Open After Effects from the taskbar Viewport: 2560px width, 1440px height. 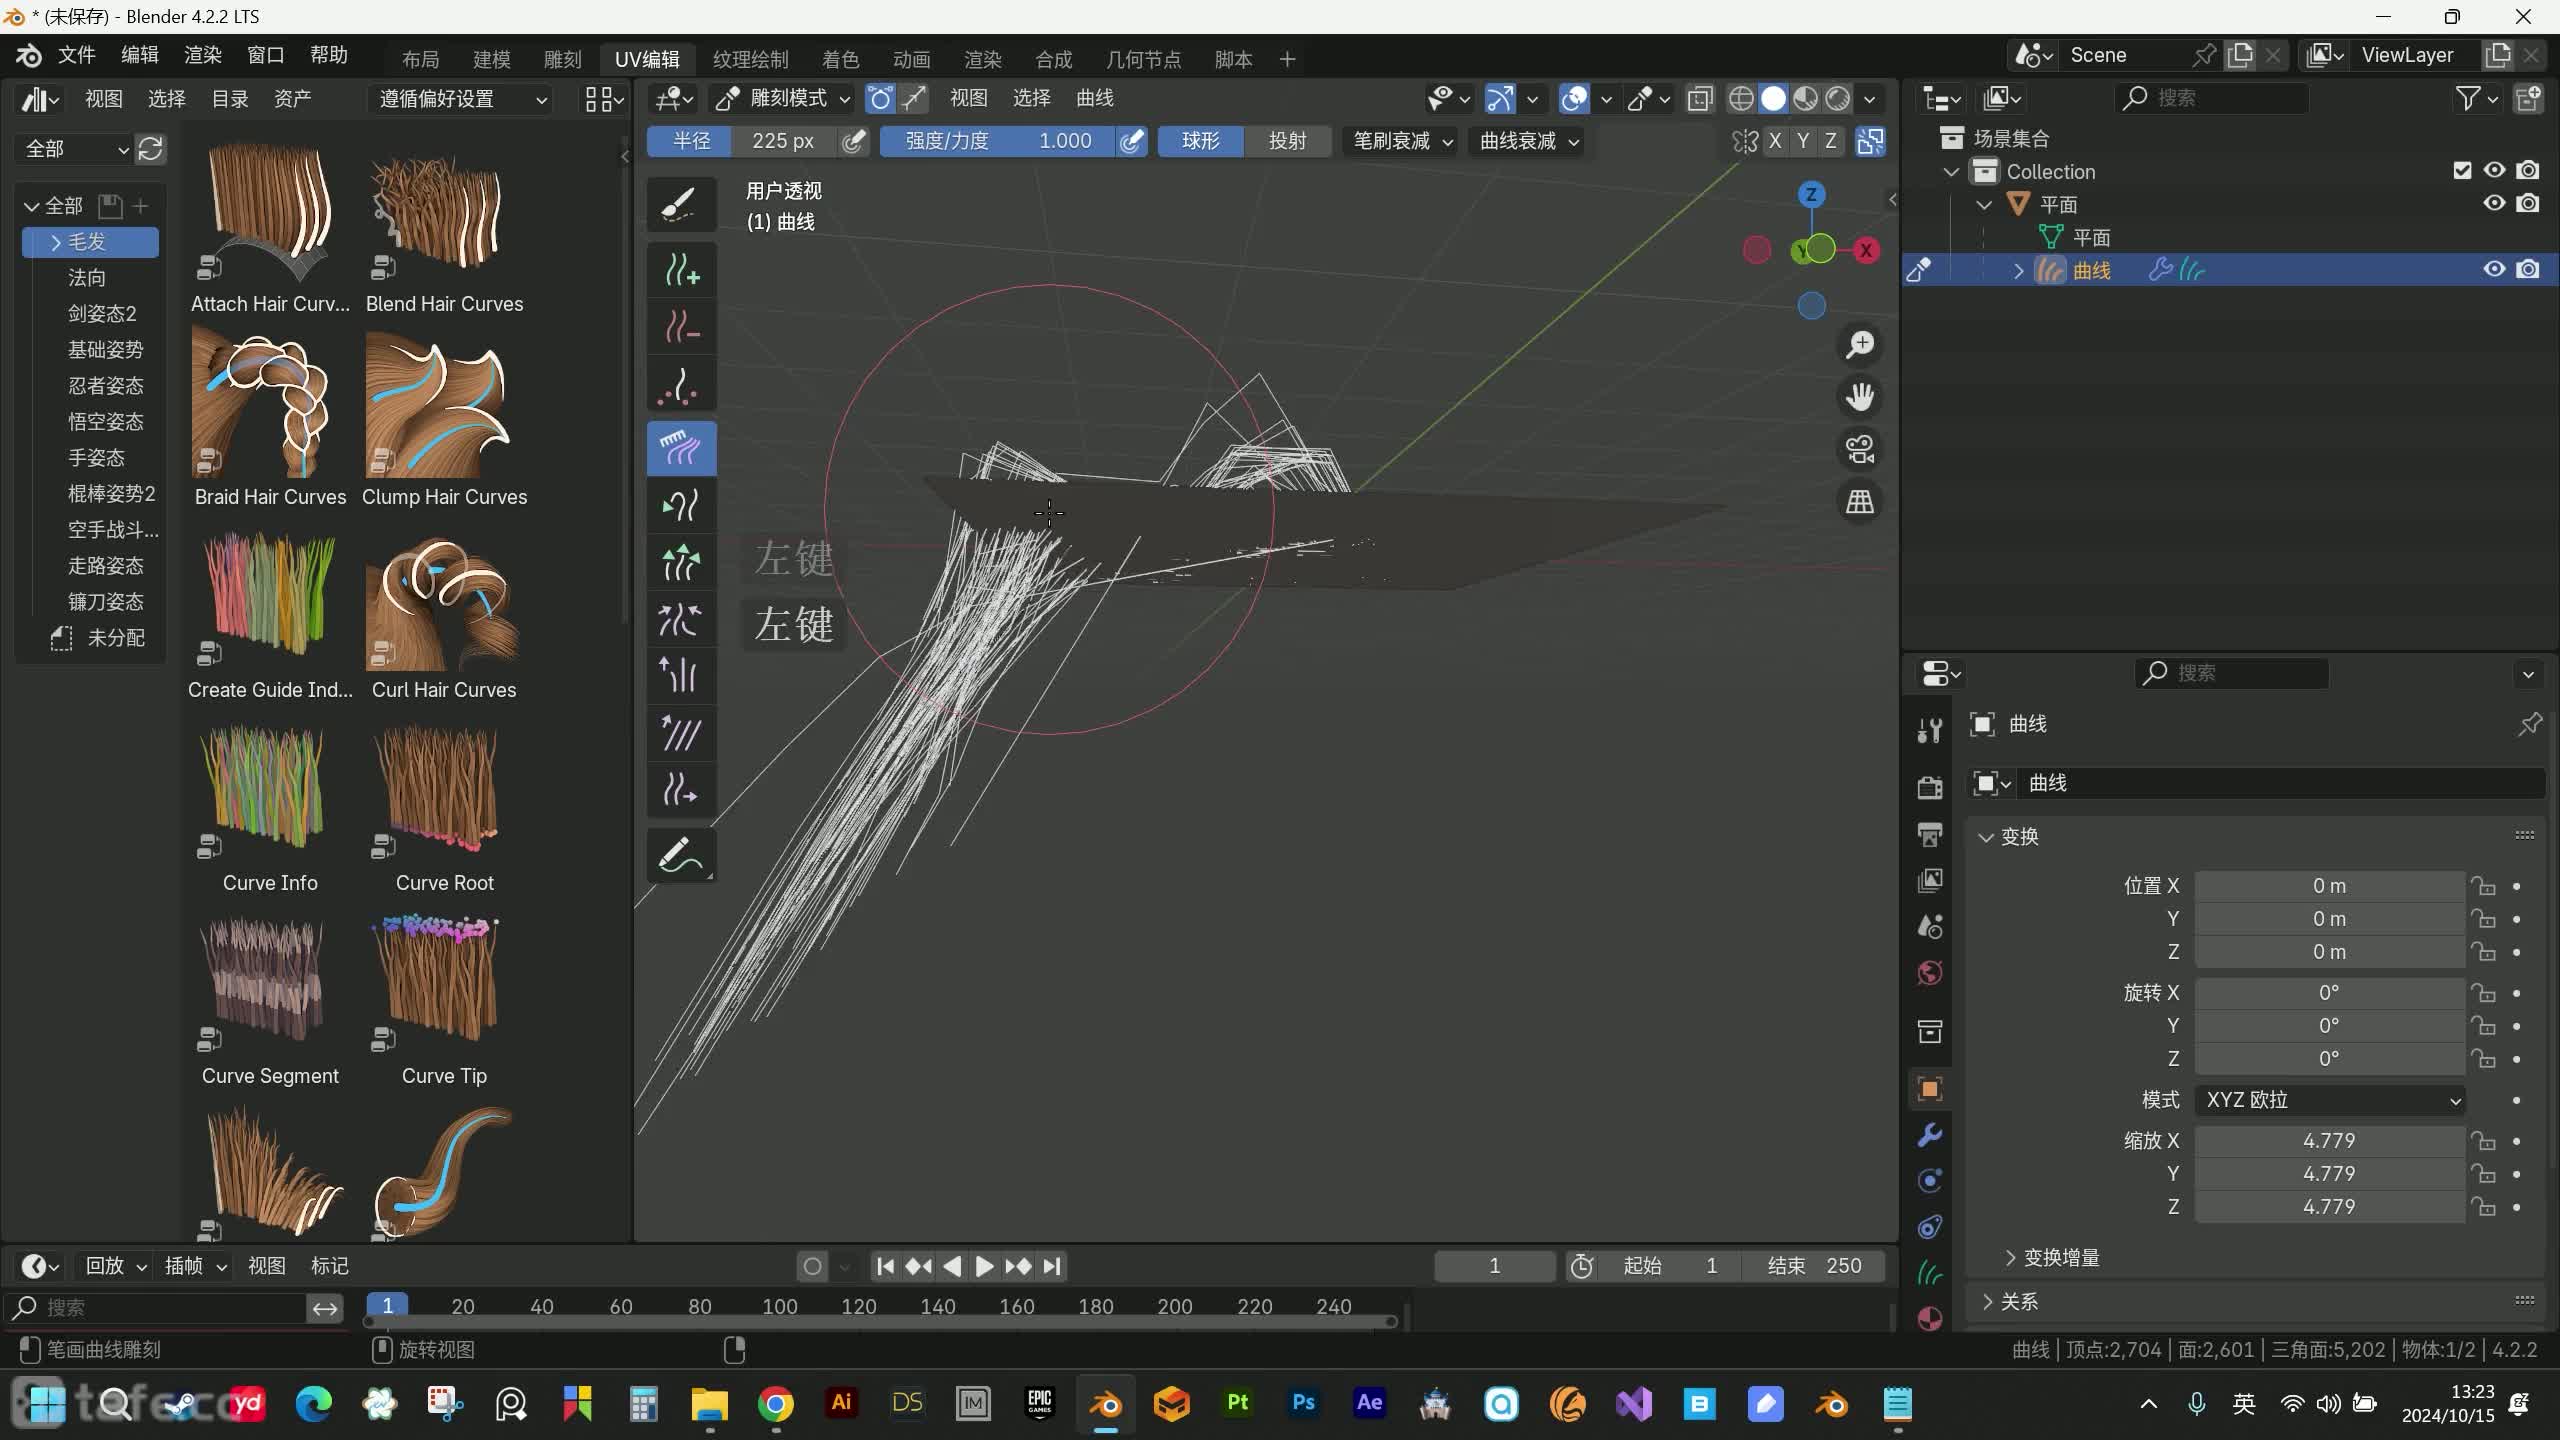[1369, 1403]
